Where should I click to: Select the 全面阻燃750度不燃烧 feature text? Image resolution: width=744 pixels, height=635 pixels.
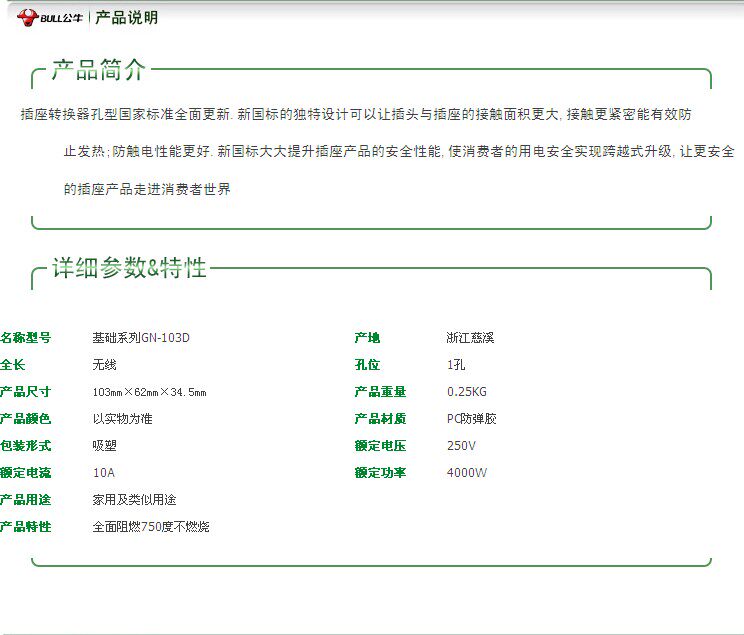tap(150, 527)
